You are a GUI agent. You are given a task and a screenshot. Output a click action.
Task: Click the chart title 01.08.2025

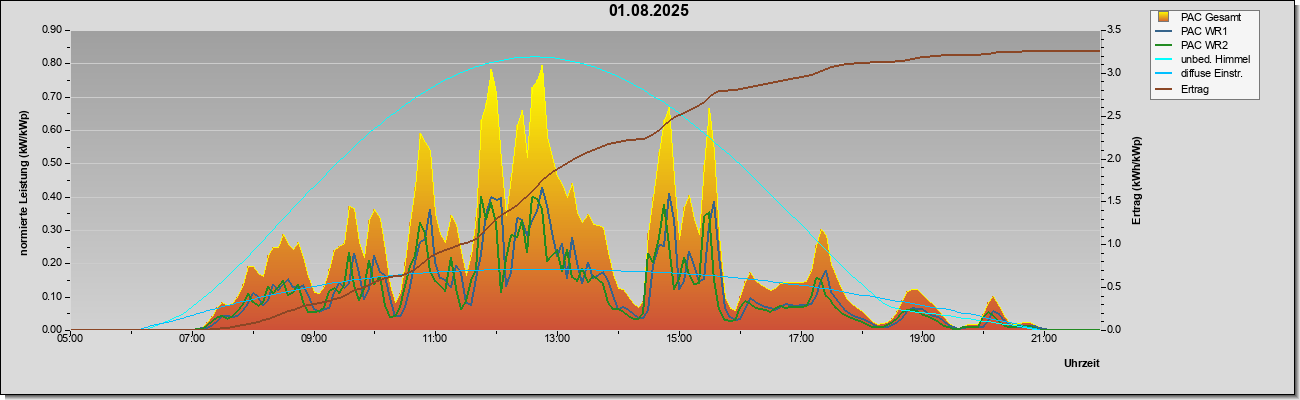(x=648, y=11)
